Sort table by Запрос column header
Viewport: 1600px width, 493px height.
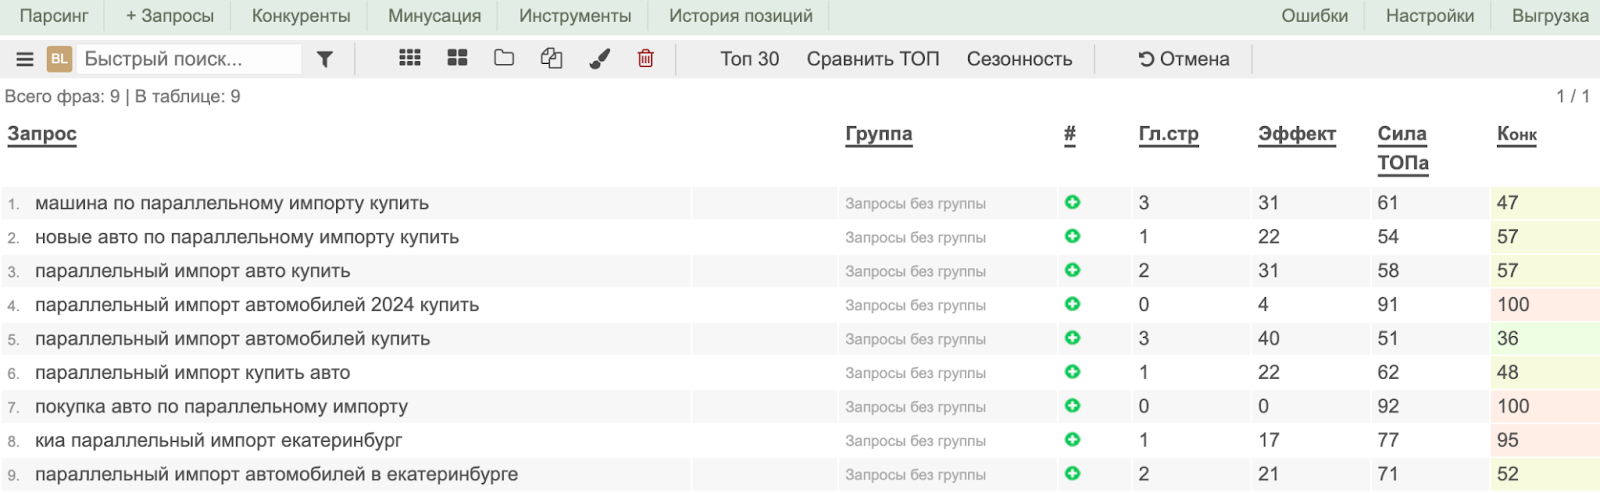tap(42, 134)
